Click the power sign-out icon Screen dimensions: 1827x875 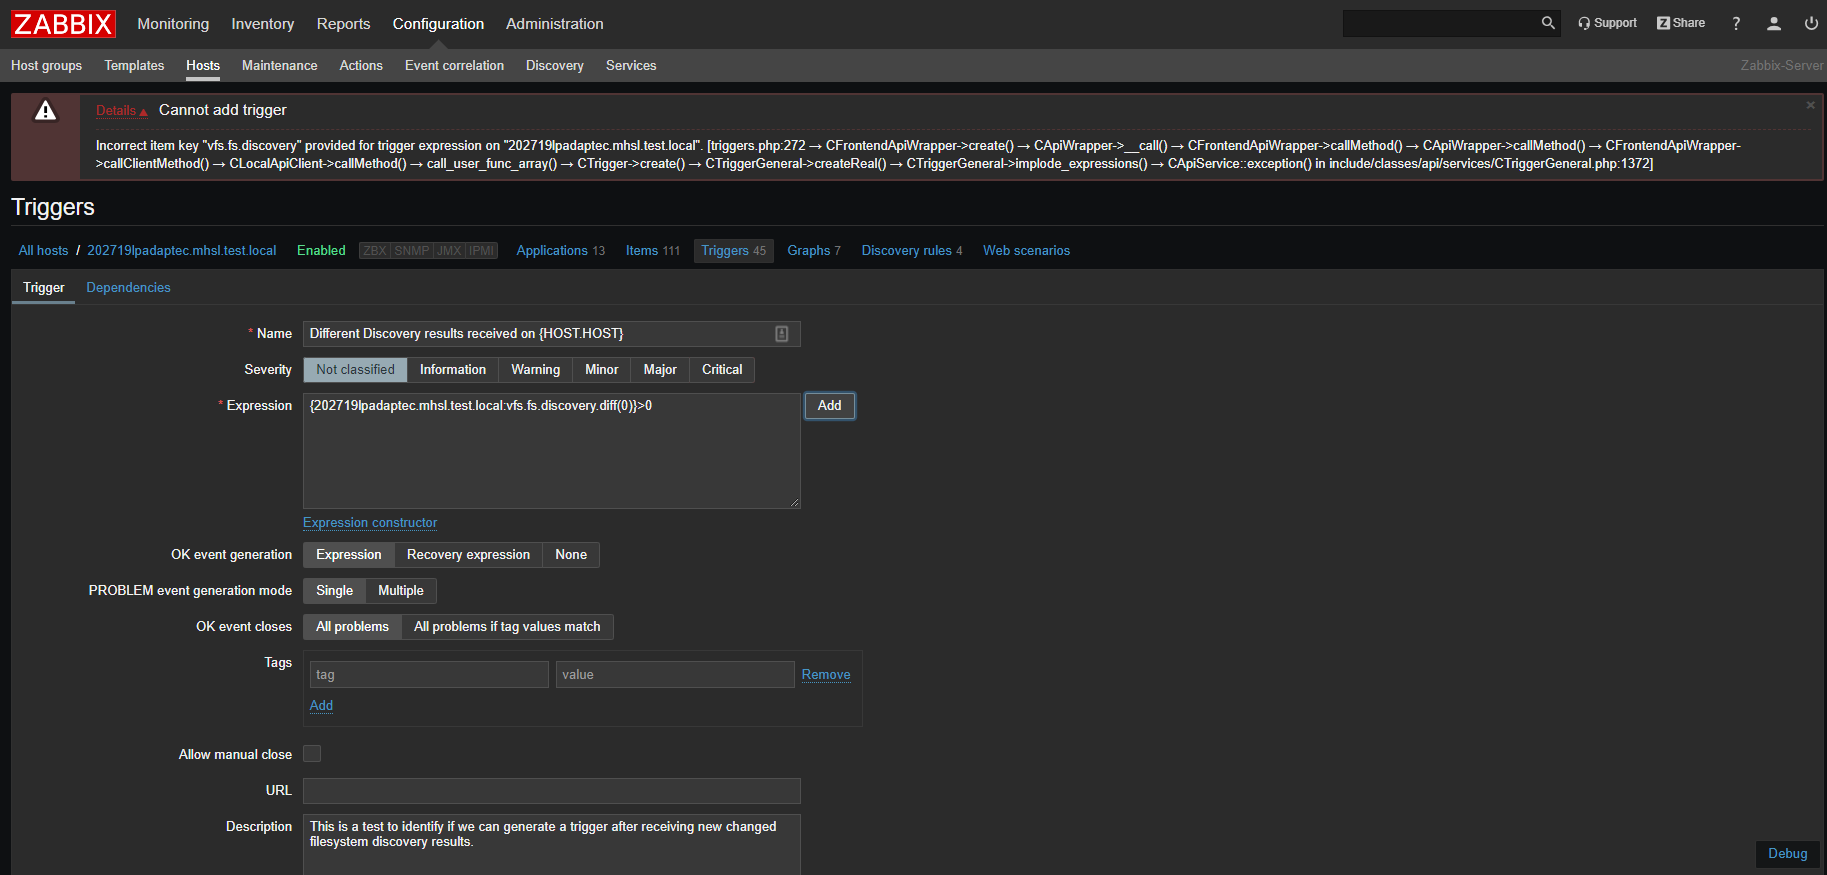(x=1811, y=24)
